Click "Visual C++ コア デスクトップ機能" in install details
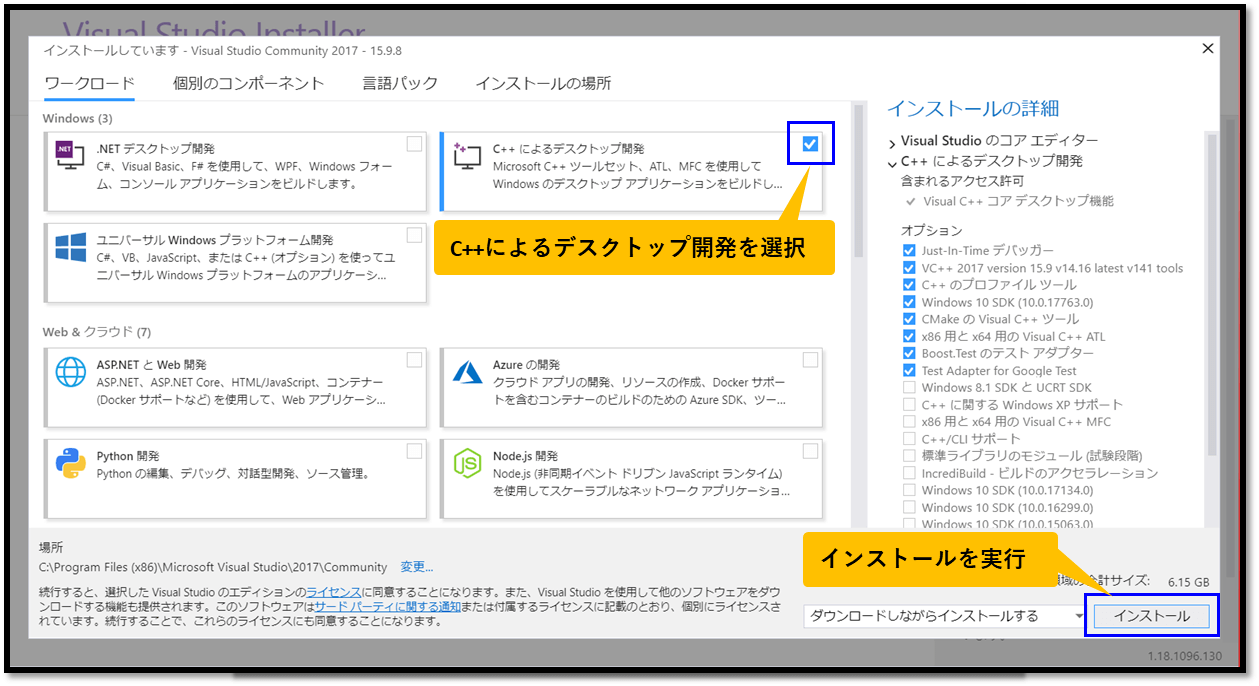The width and height of the screenshot is (1259, 686). click(x=1018, y=201)
